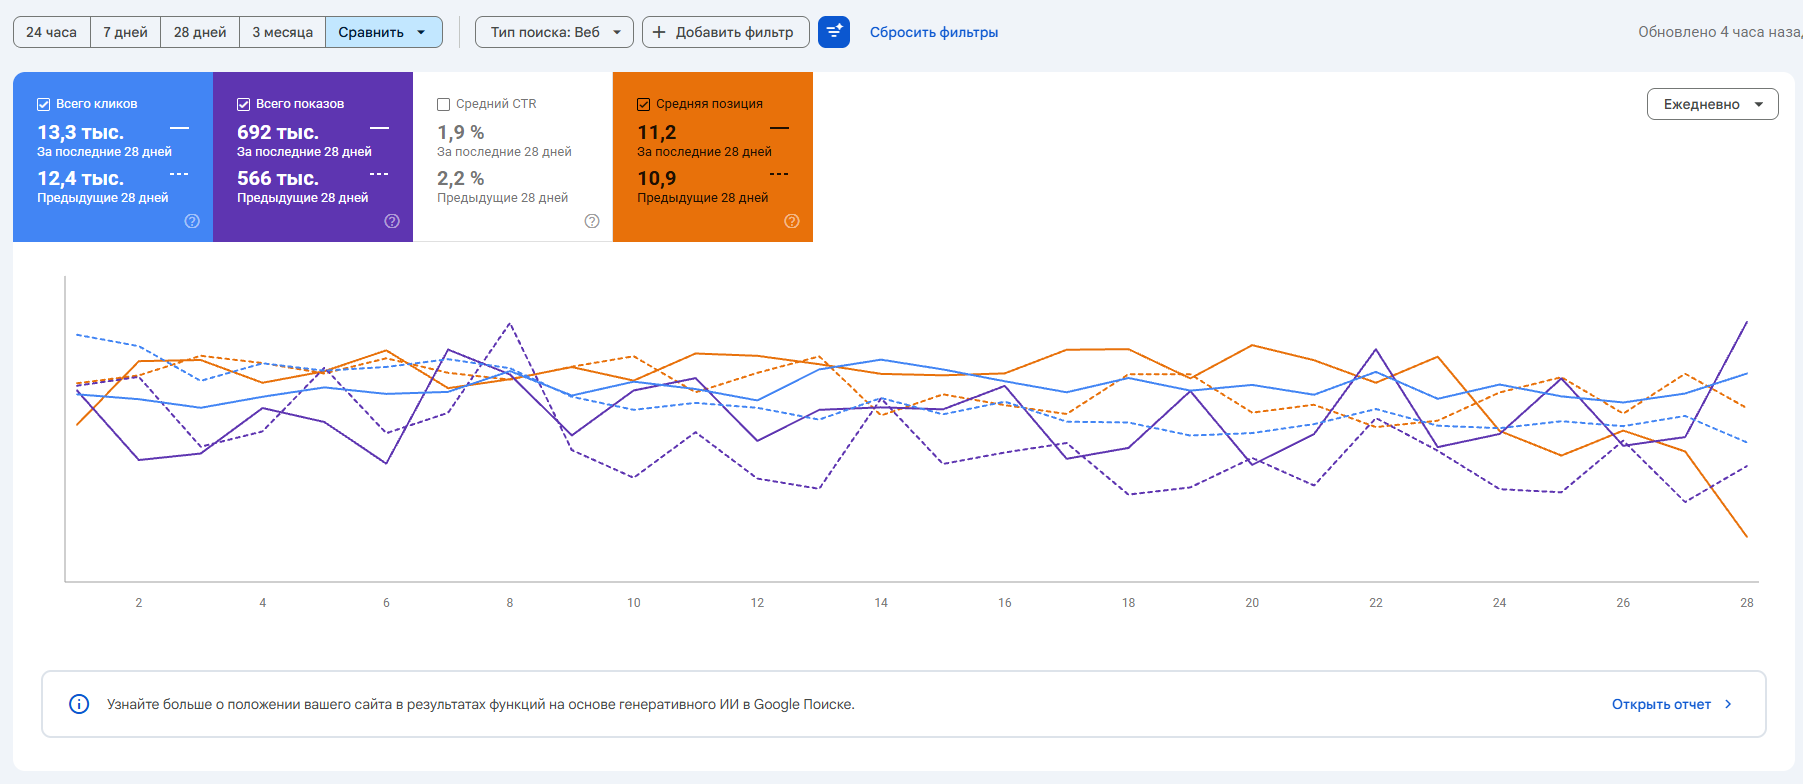Expand the Сравнить dropdown

(x=384, y=32)
